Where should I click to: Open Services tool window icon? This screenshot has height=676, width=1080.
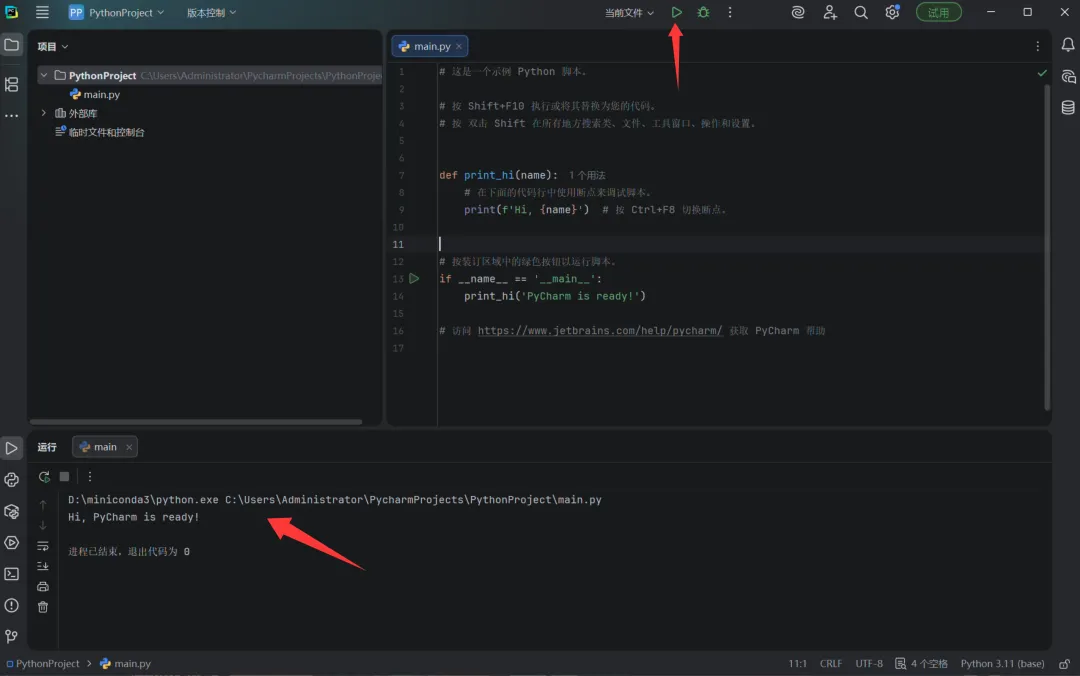tap(12, 542)
